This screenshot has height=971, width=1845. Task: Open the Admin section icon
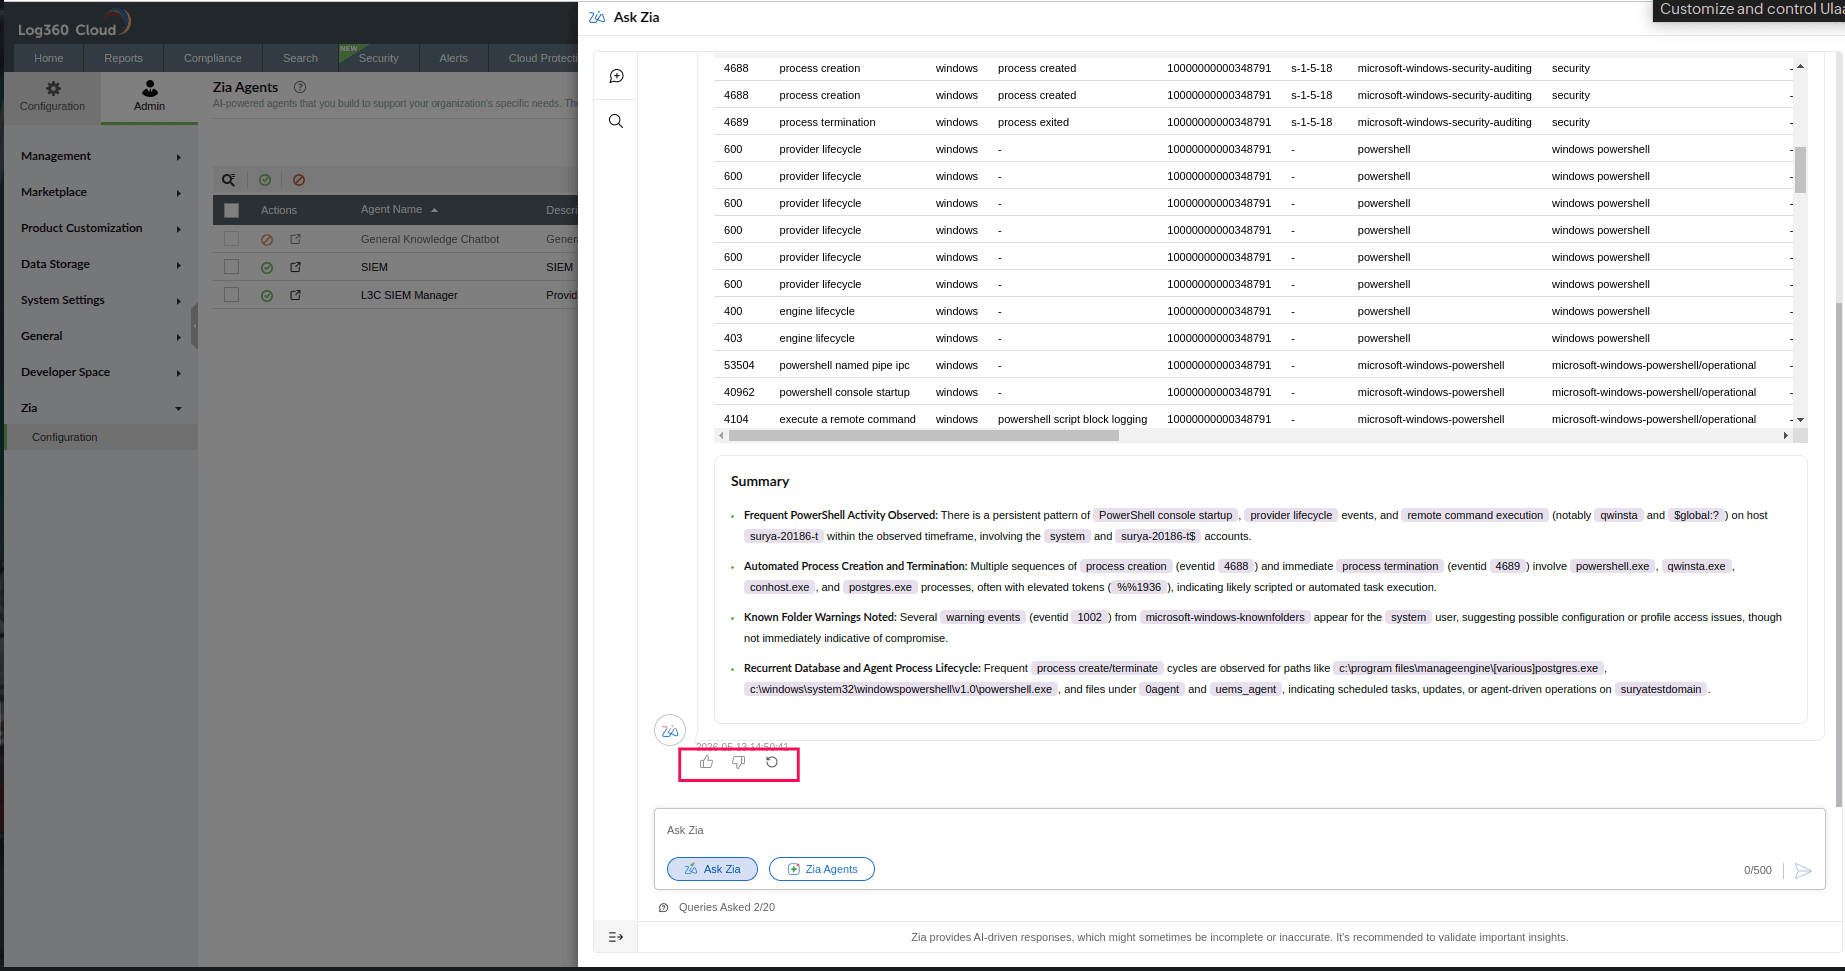point(150,96)
